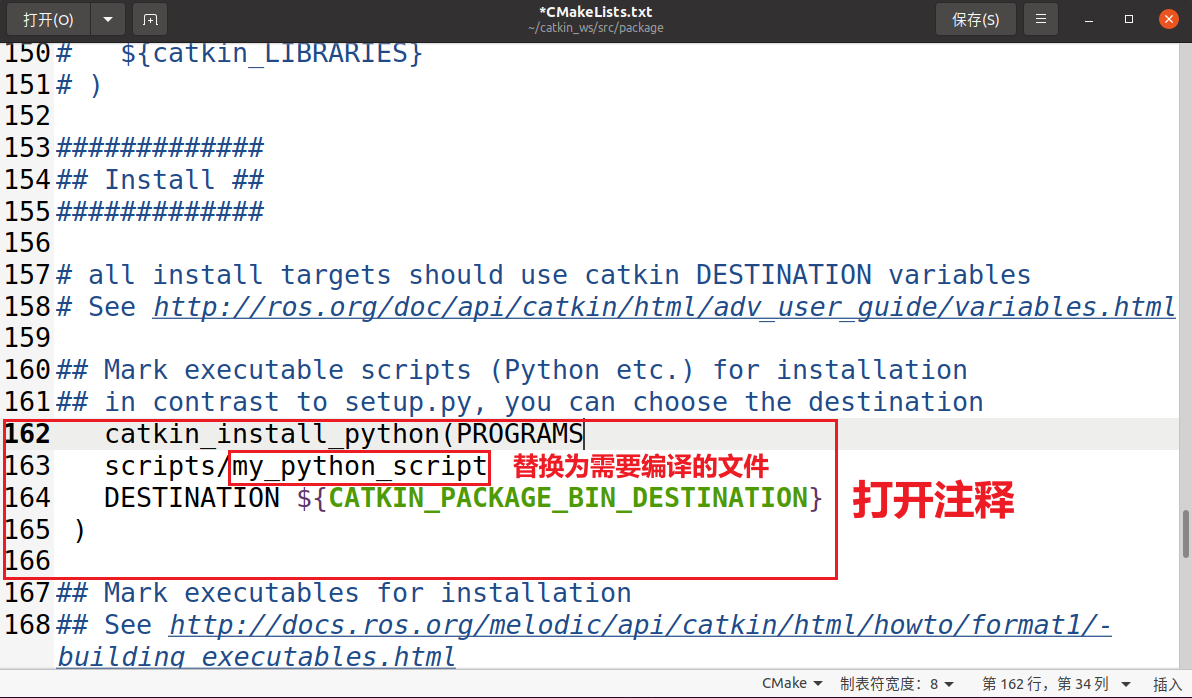Expand the recent files arrow beside 打开

(x=107, y=19)
